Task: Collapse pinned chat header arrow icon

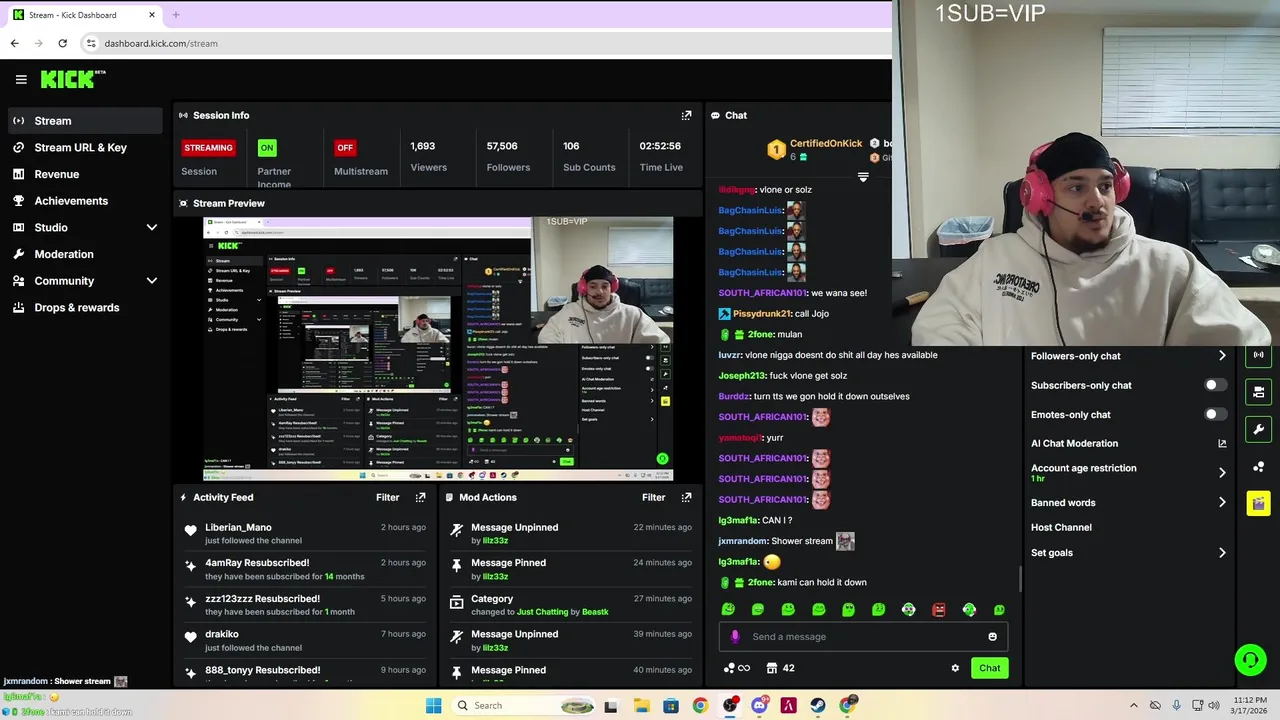Action: pyautogui.click(x=863, y=177)
